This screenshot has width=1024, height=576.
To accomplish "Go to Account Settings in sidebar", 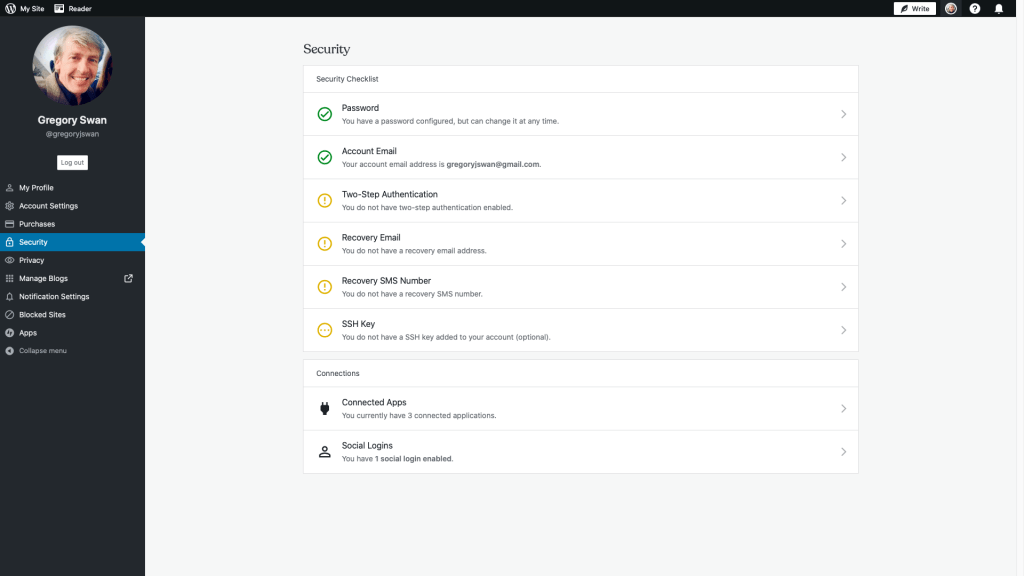I will (x=48, y=206).
